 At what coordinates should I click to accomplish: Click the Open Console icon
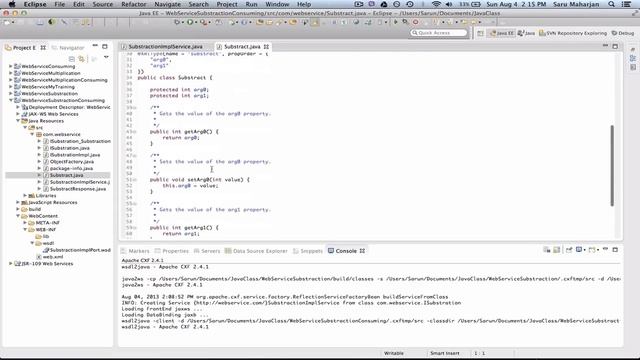click(x=591, y=249)
